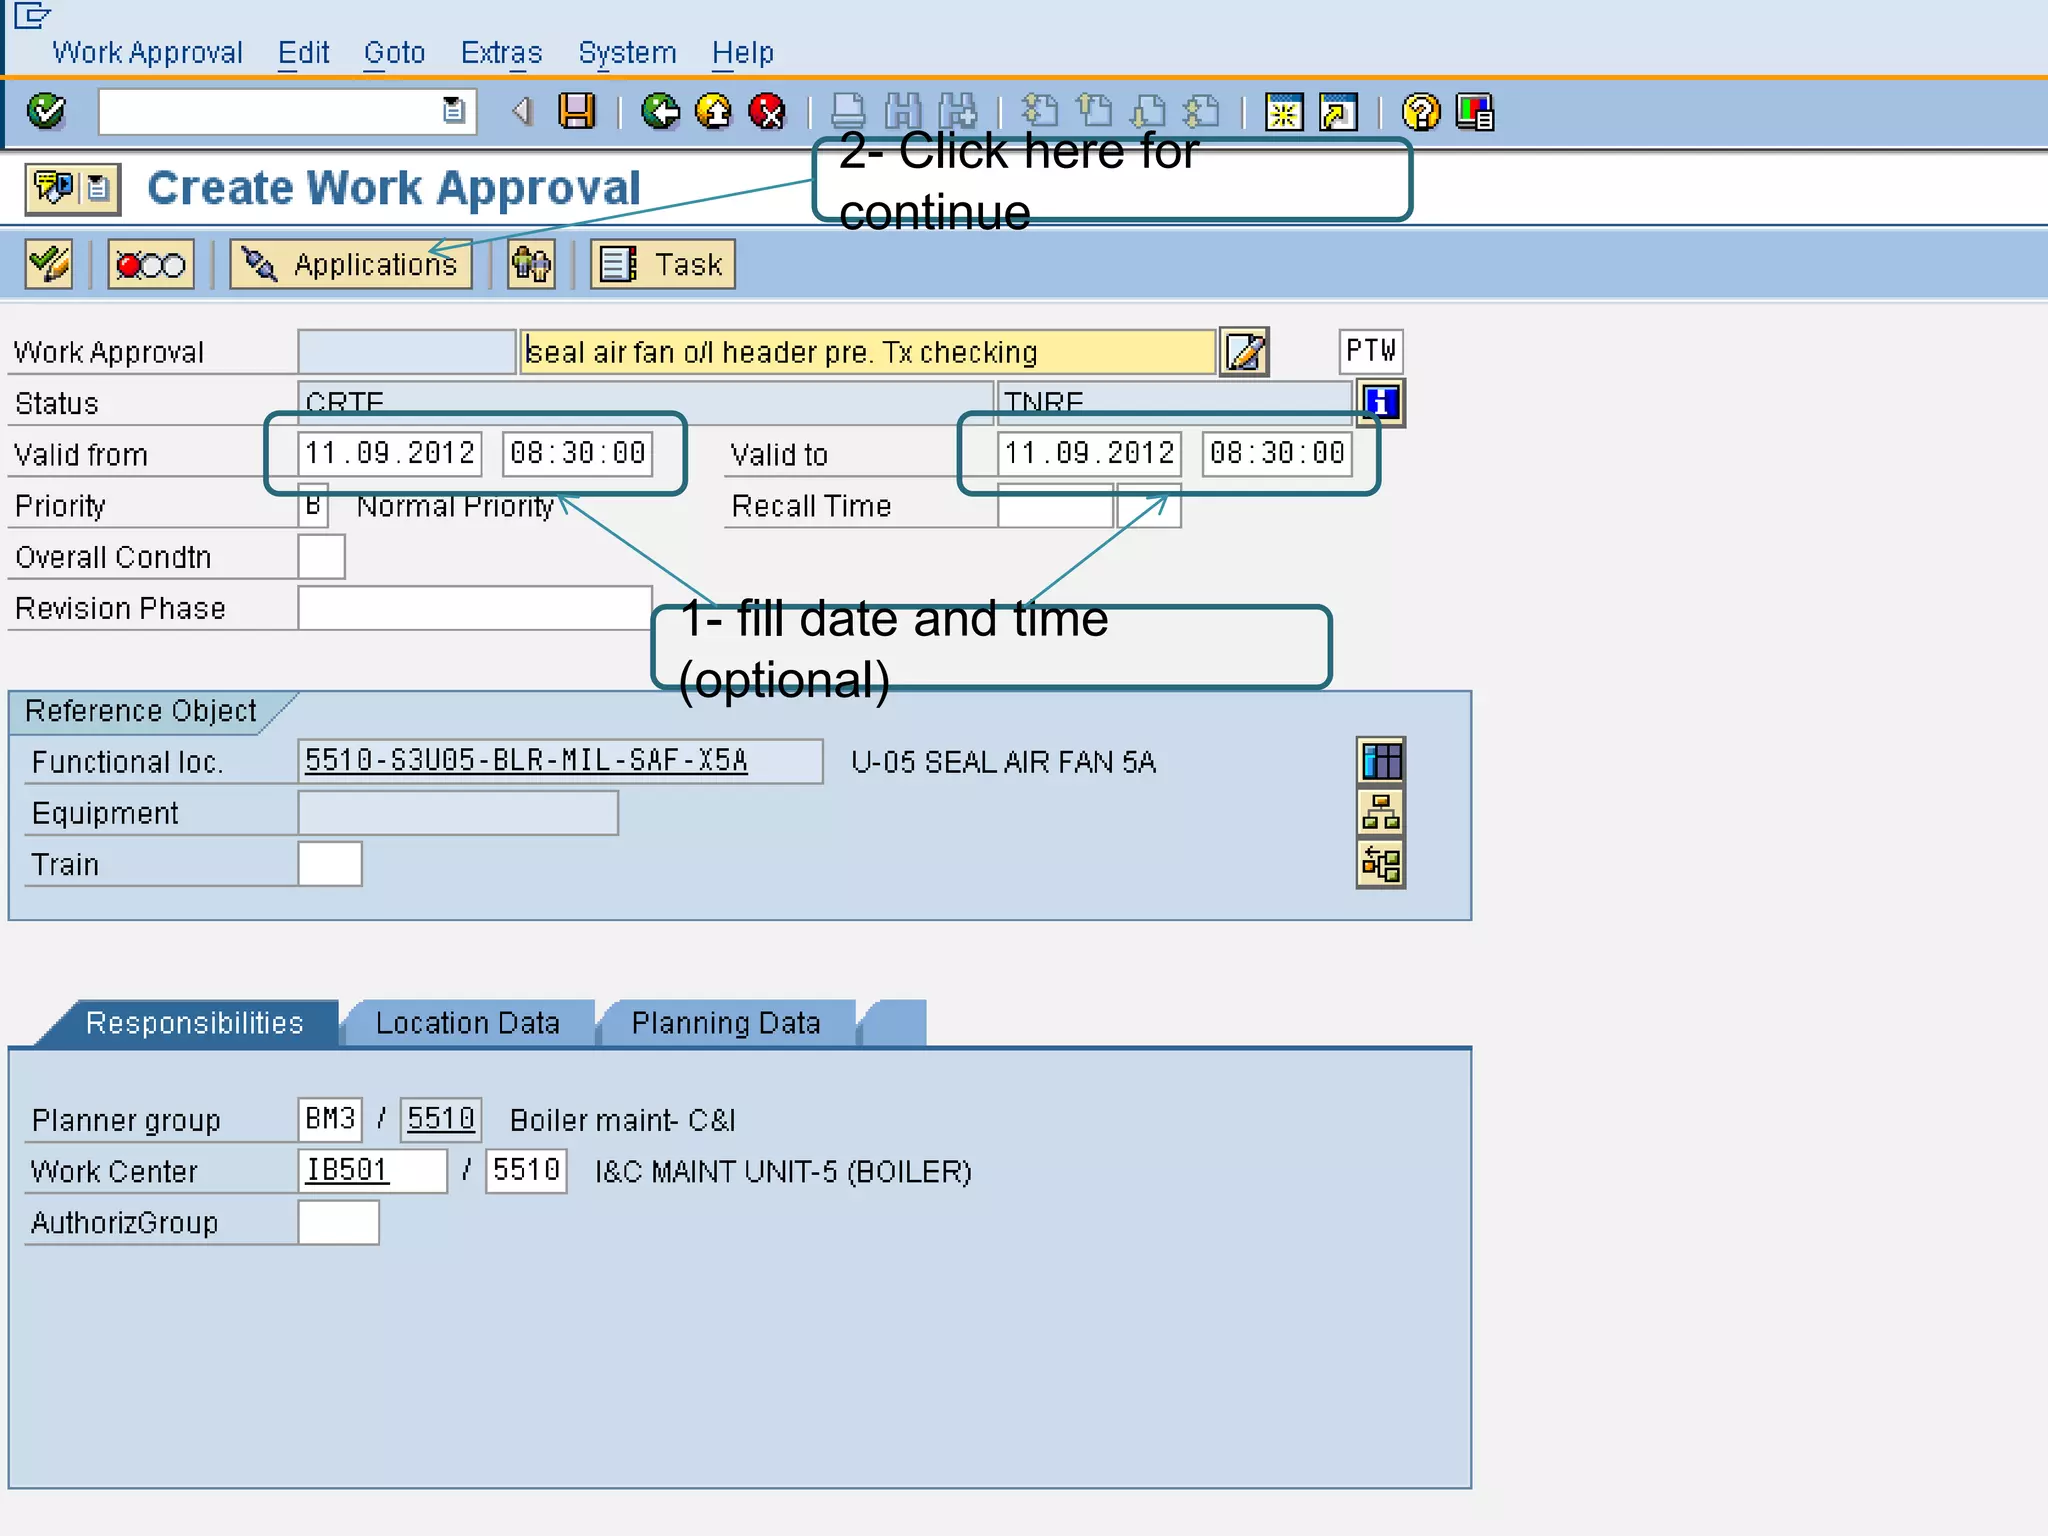The image size is (2048, 1536).
Task: Click the yellow Exit arrow icon
Action: (713, 111)
